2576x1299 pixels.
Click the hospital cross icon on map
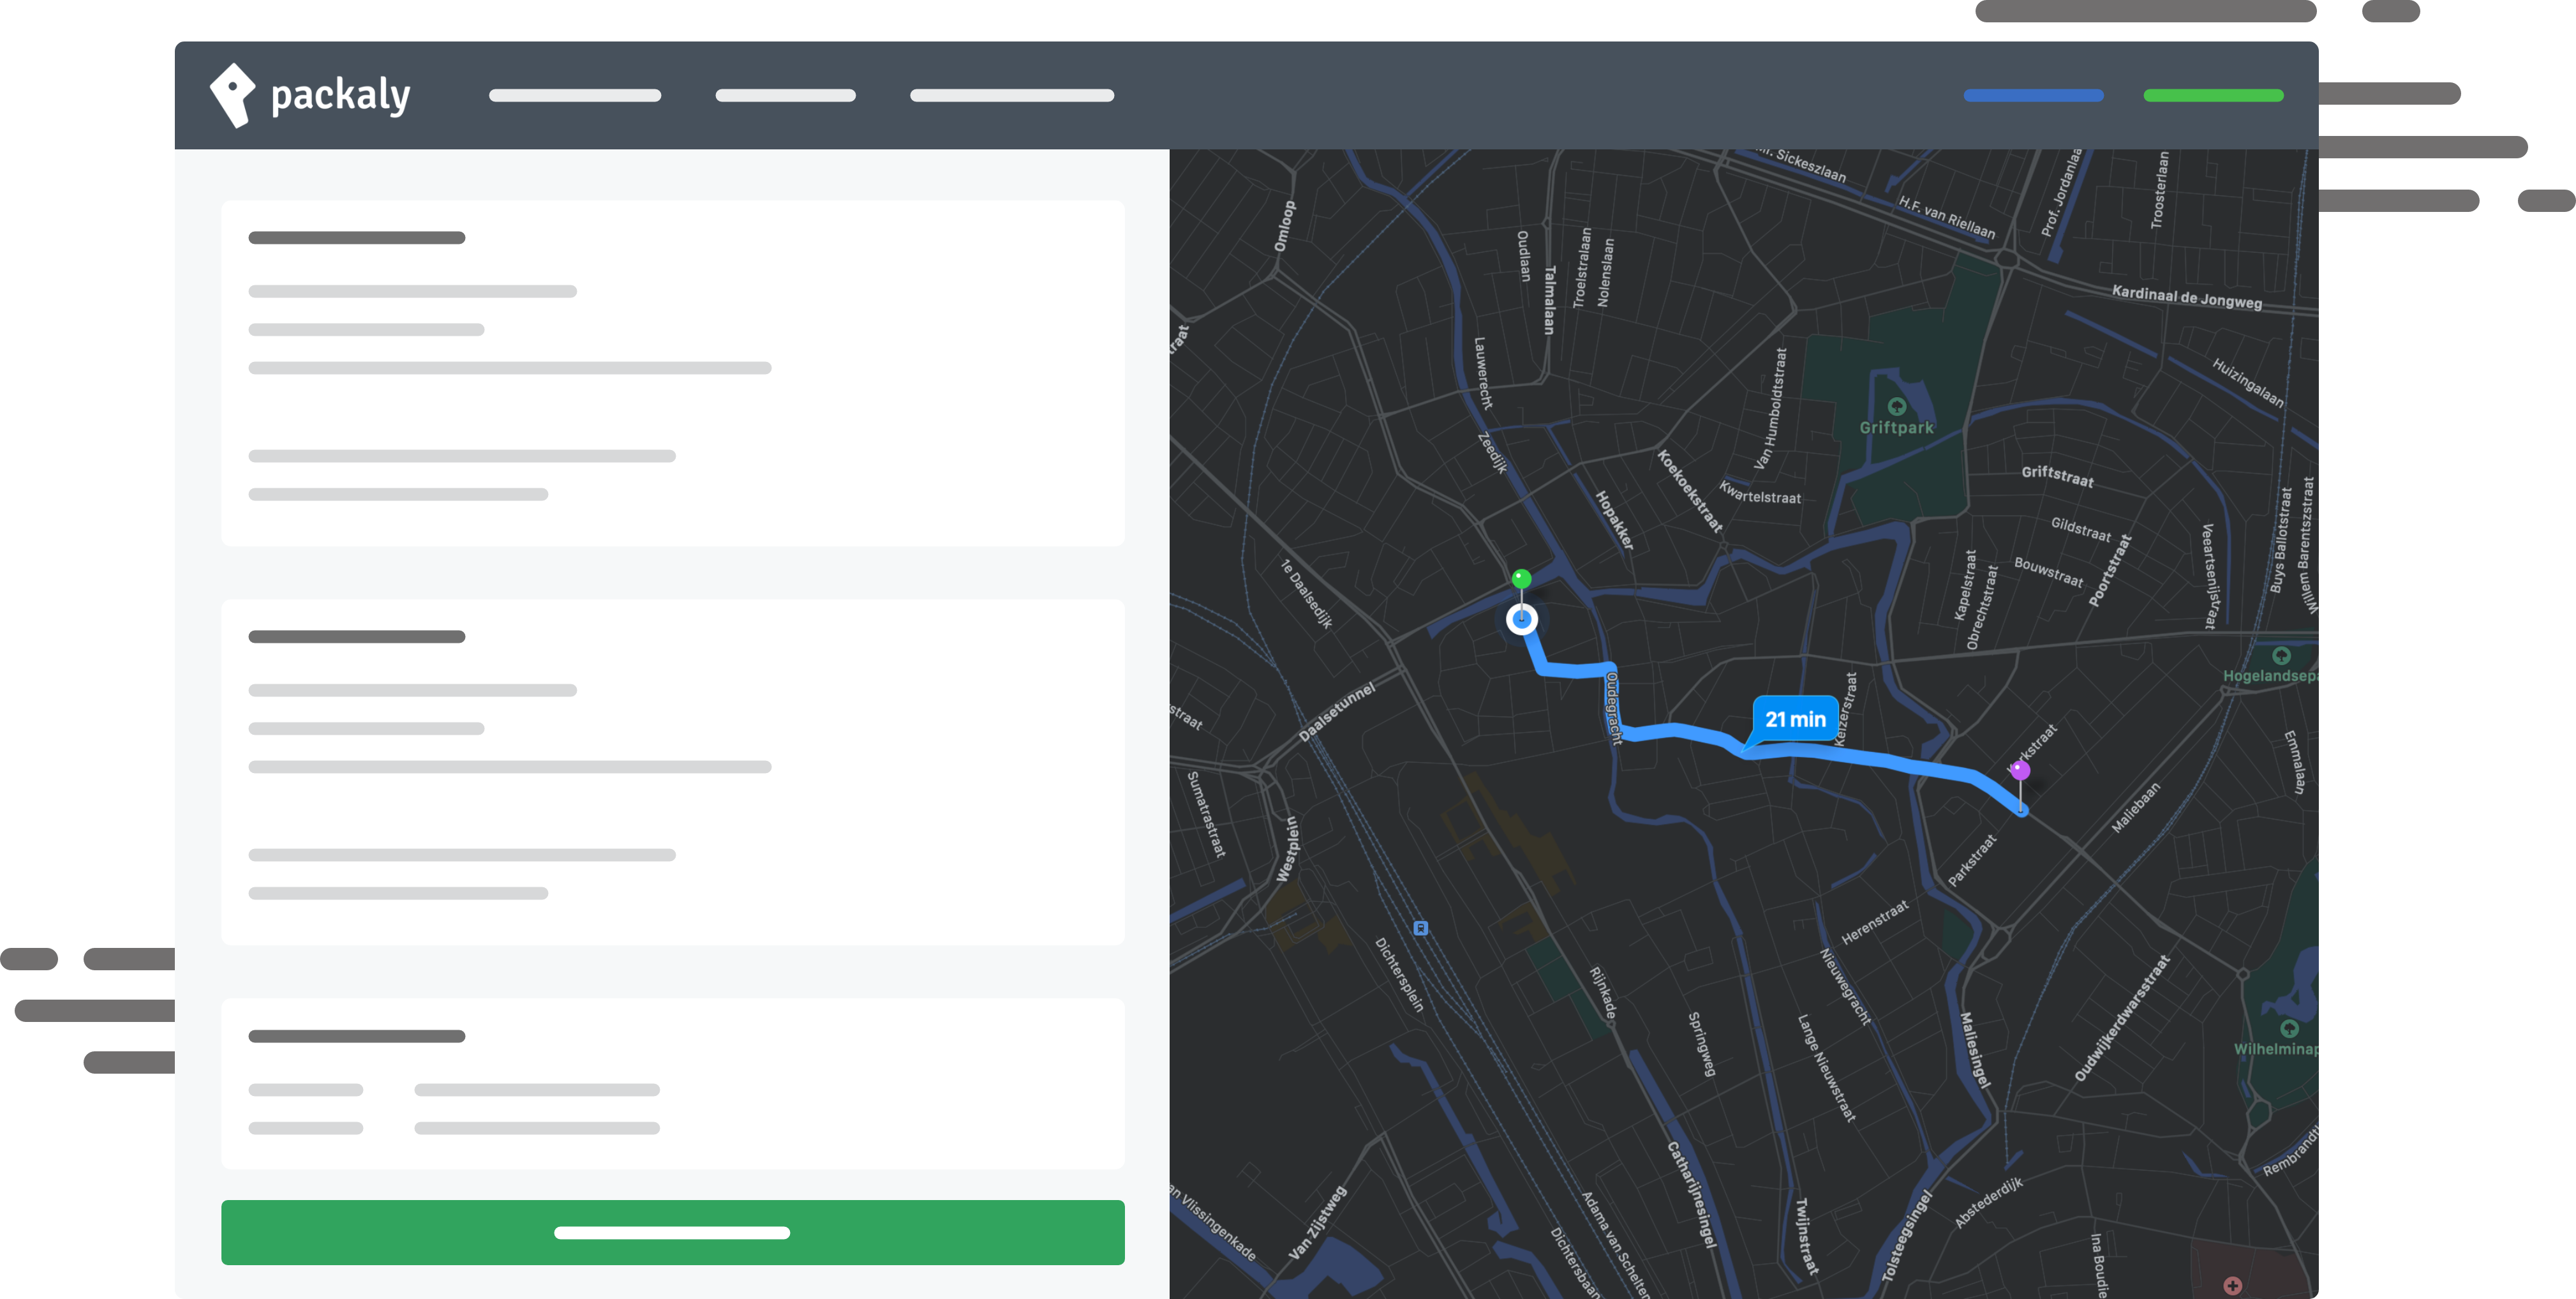(2233, 1285)
